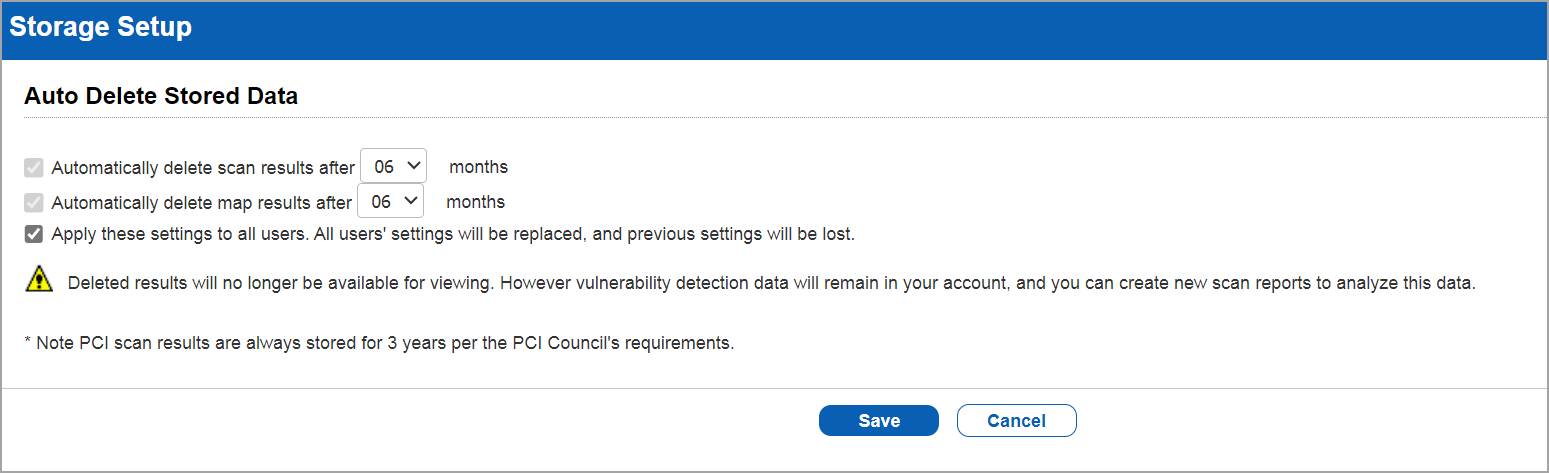Toggle the automatically delete scan results checkbox

tap(34, 167)
